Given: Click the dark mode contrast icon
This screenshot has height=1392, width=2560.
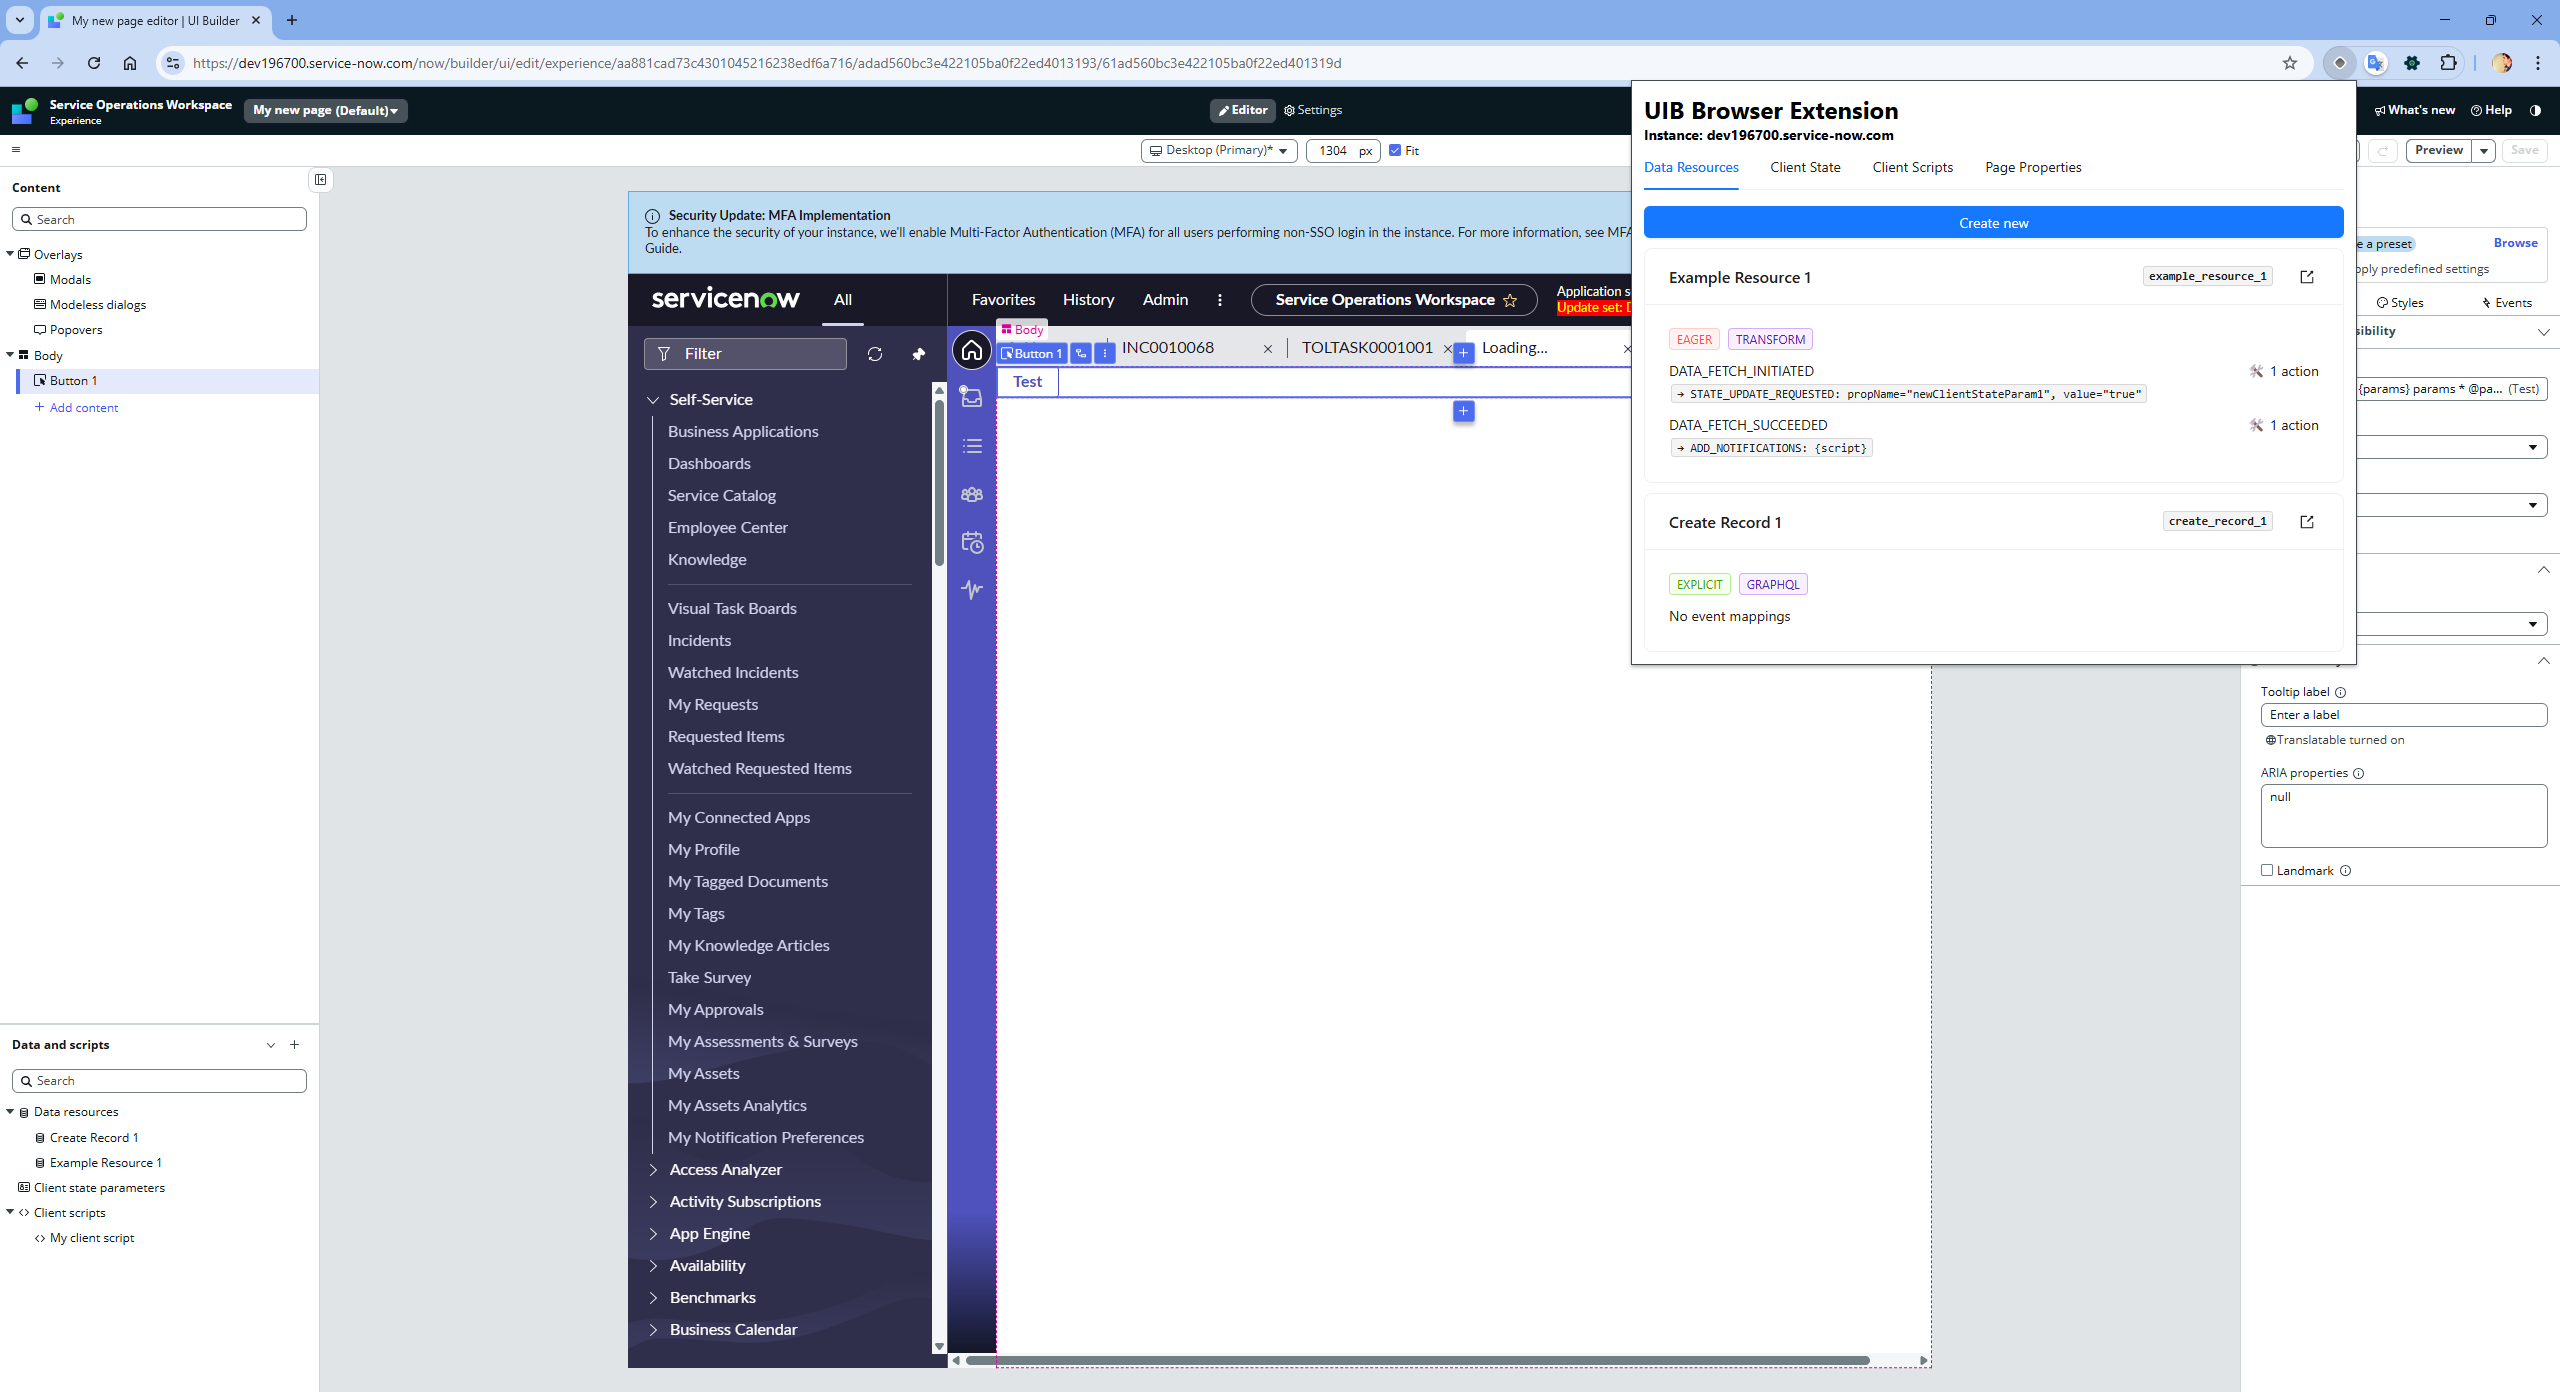Looking at the screenshot, I should point(2535,110).
